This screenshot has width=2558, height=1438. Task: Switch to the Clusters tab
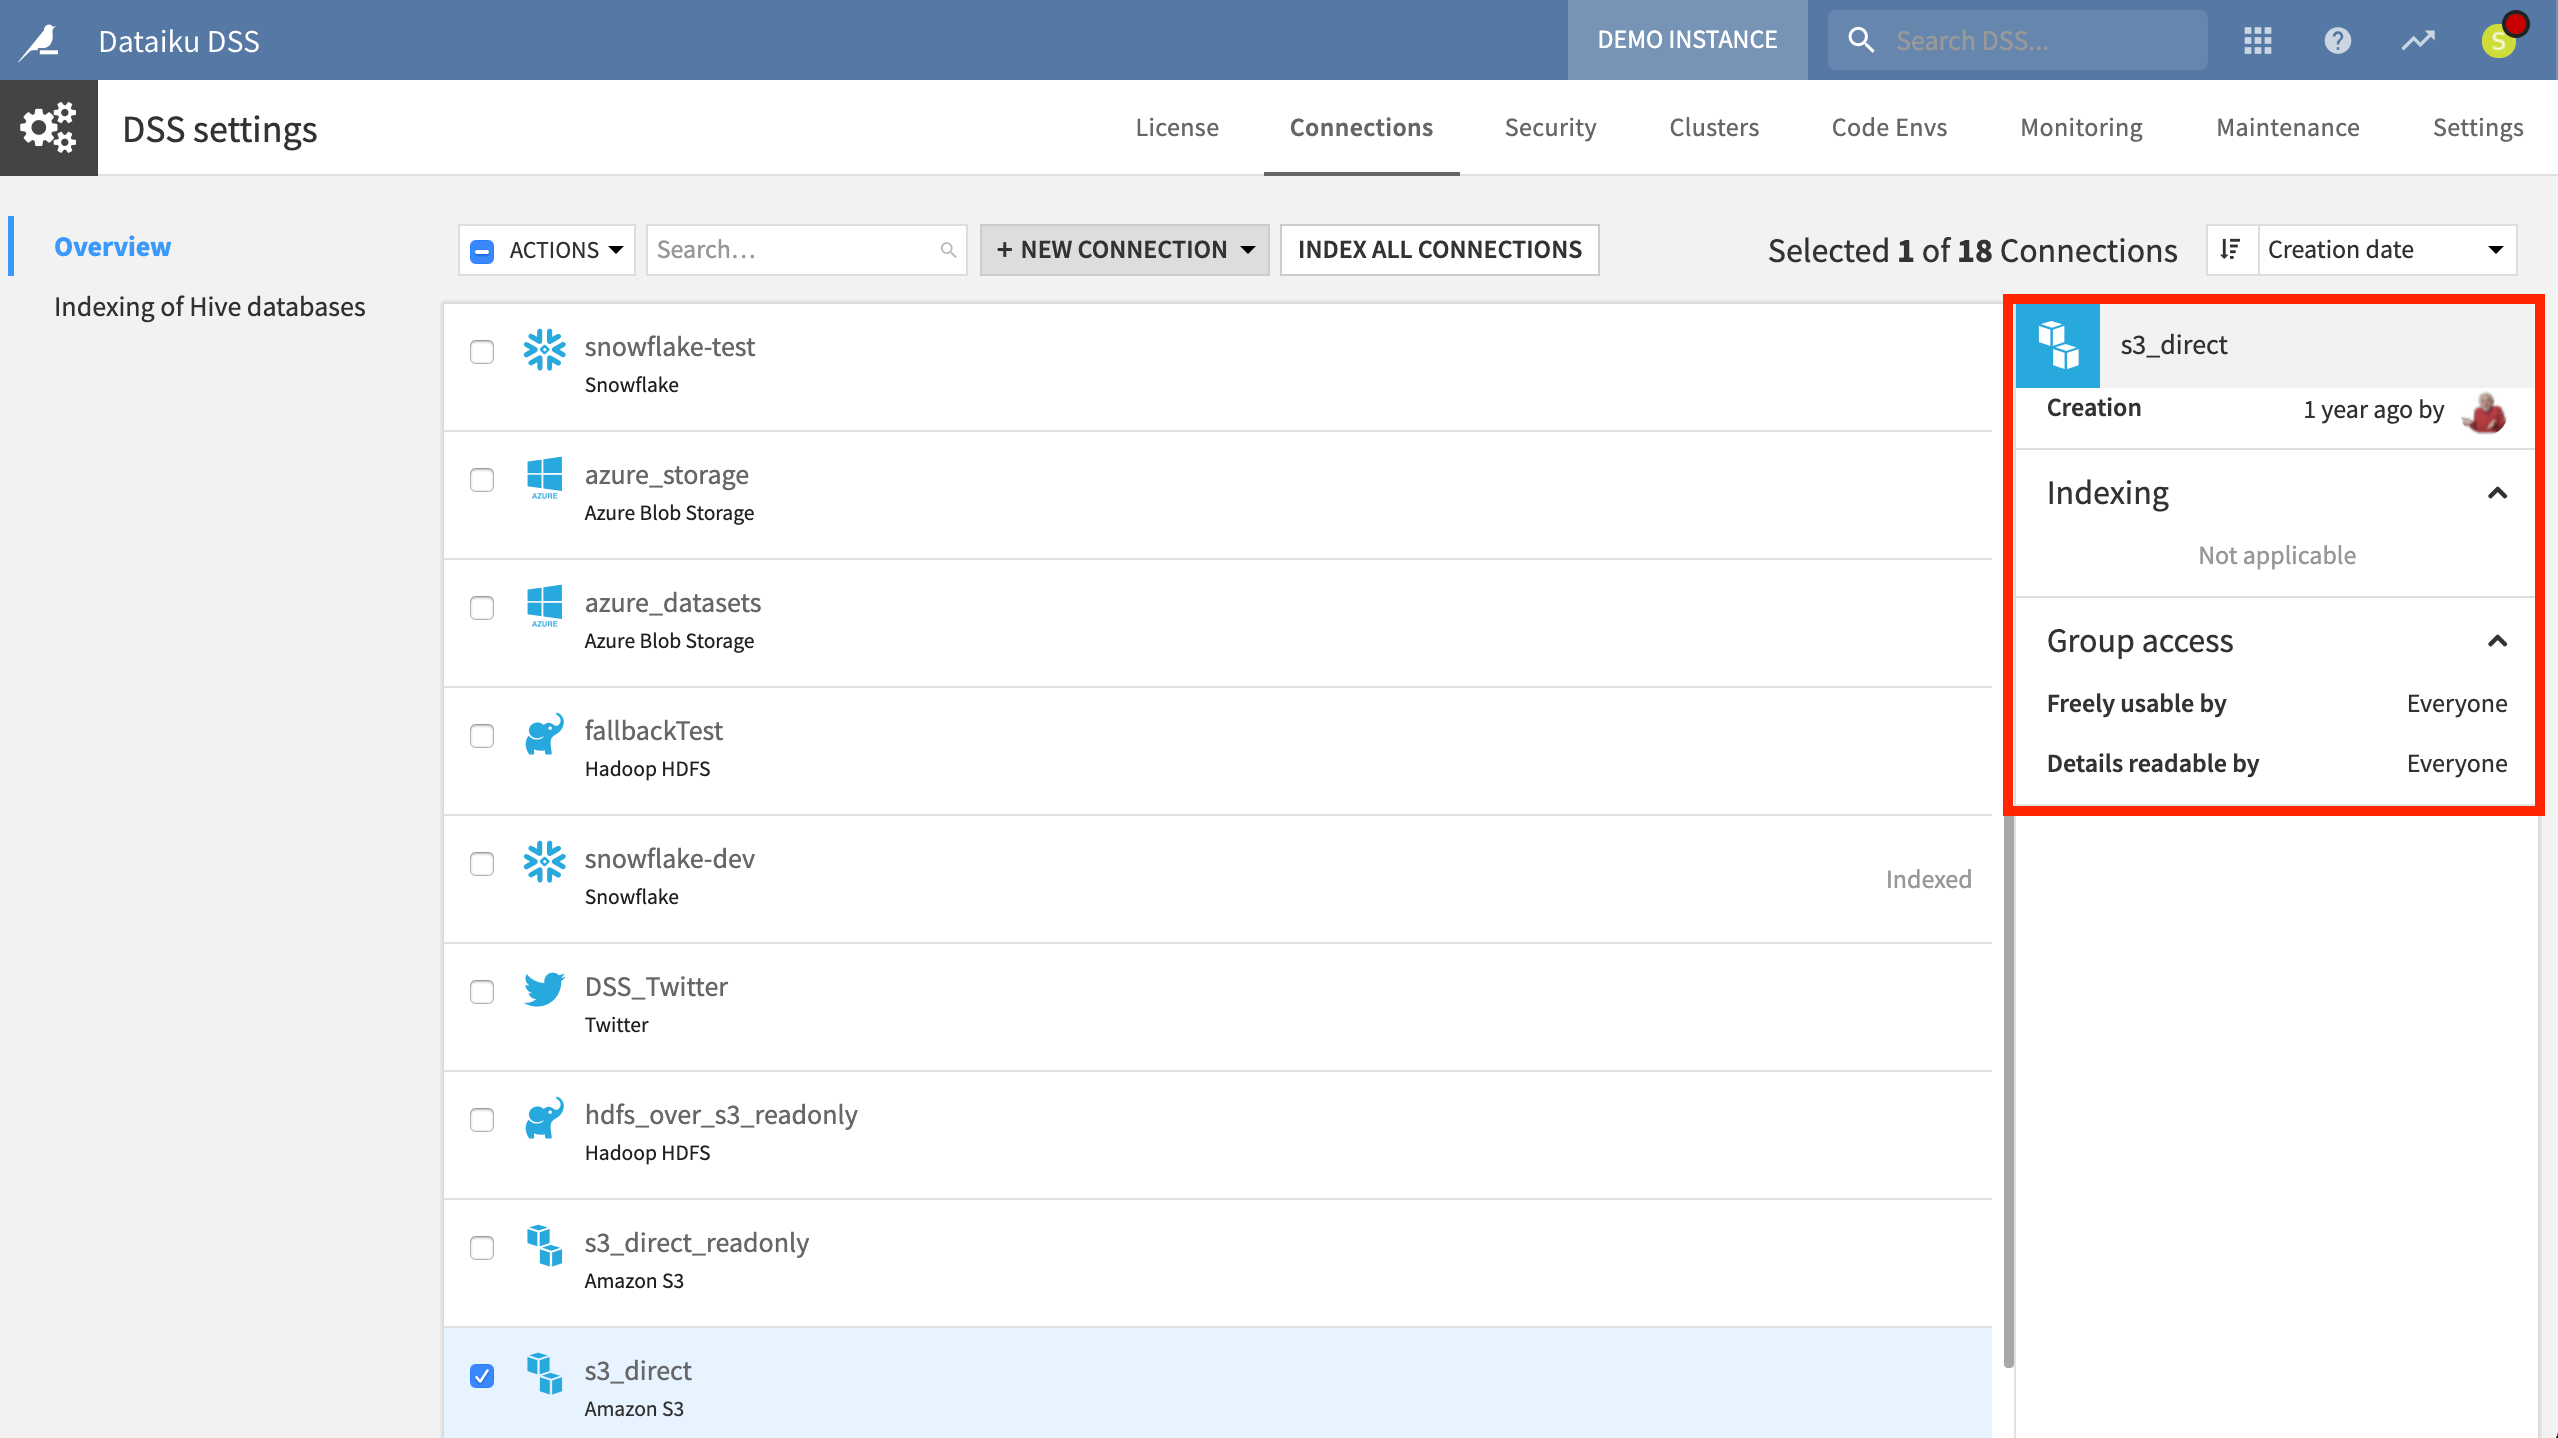[1713, 126]
